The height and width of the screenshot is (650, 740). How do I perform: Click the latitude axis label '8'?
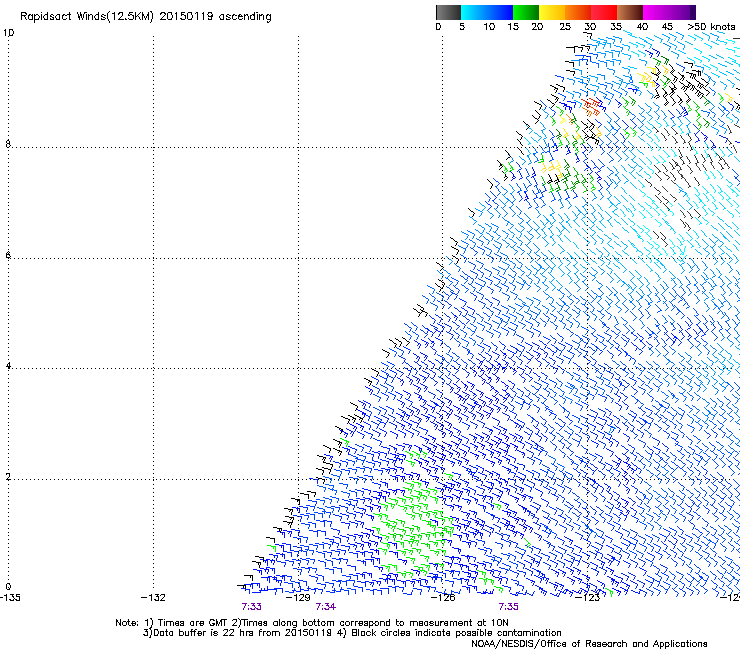point(8,144)
